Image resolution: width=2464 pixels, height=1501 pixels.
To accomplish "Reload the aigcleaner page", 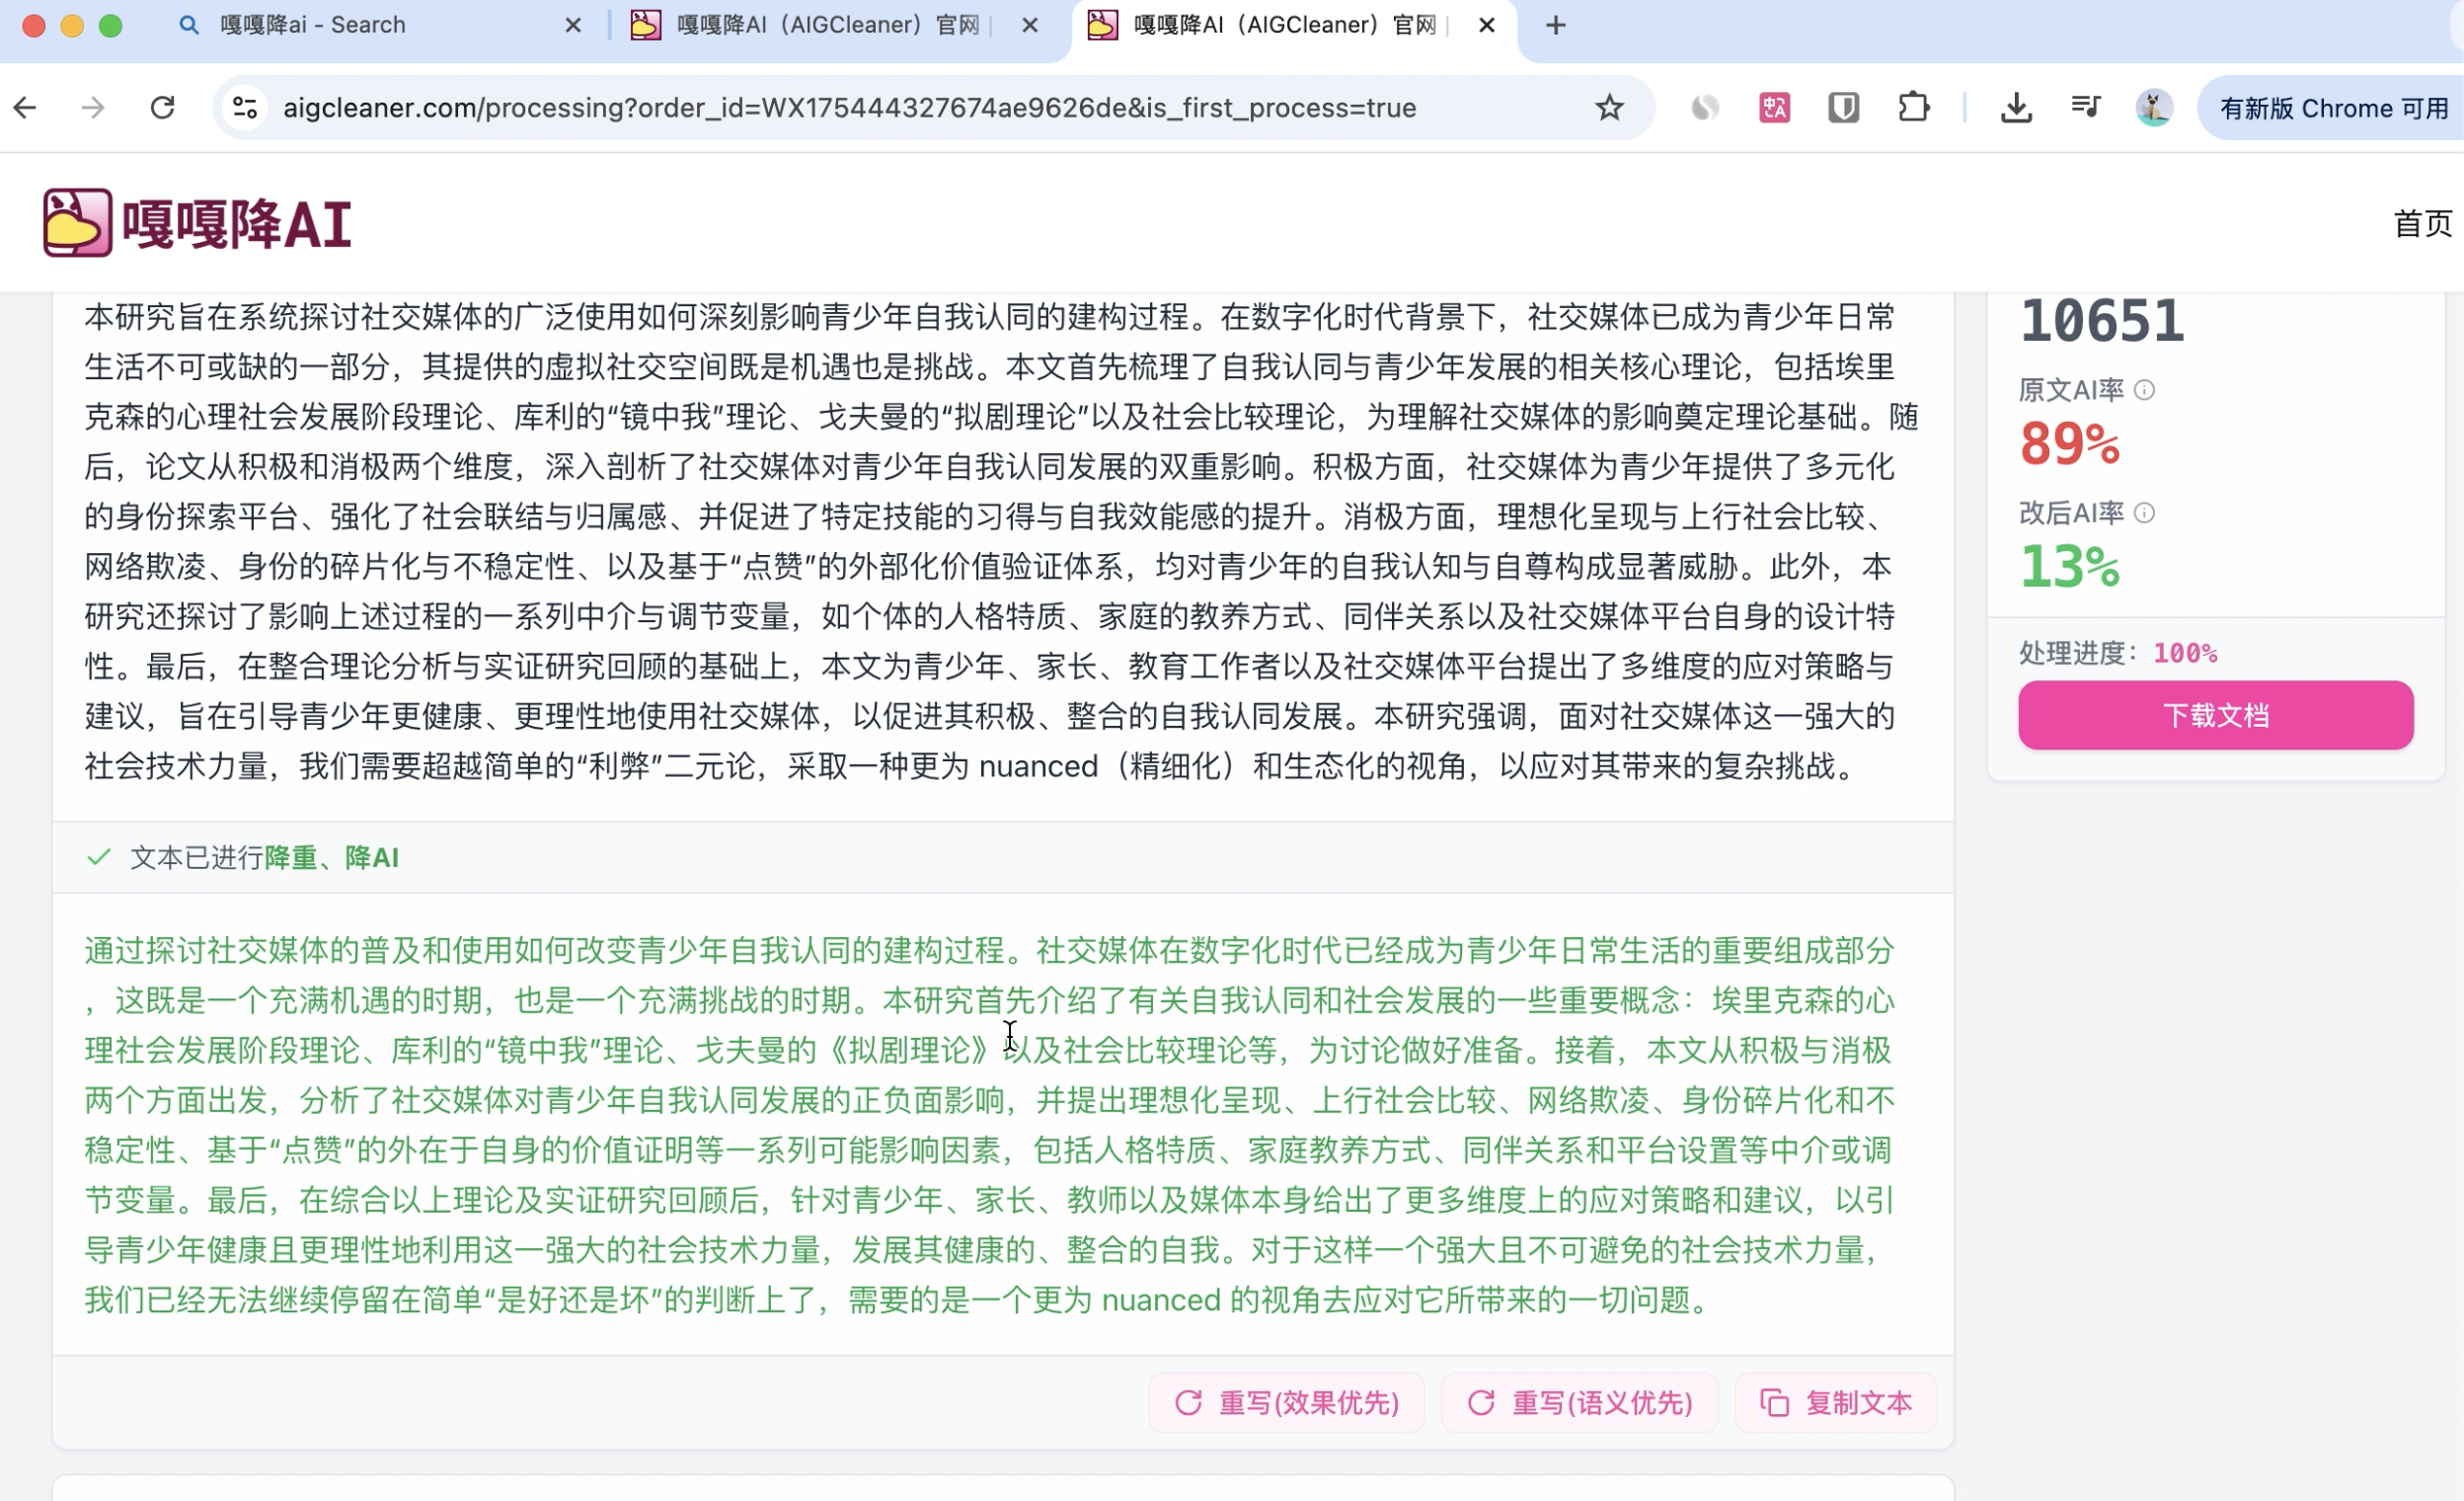I will [162, 107].
